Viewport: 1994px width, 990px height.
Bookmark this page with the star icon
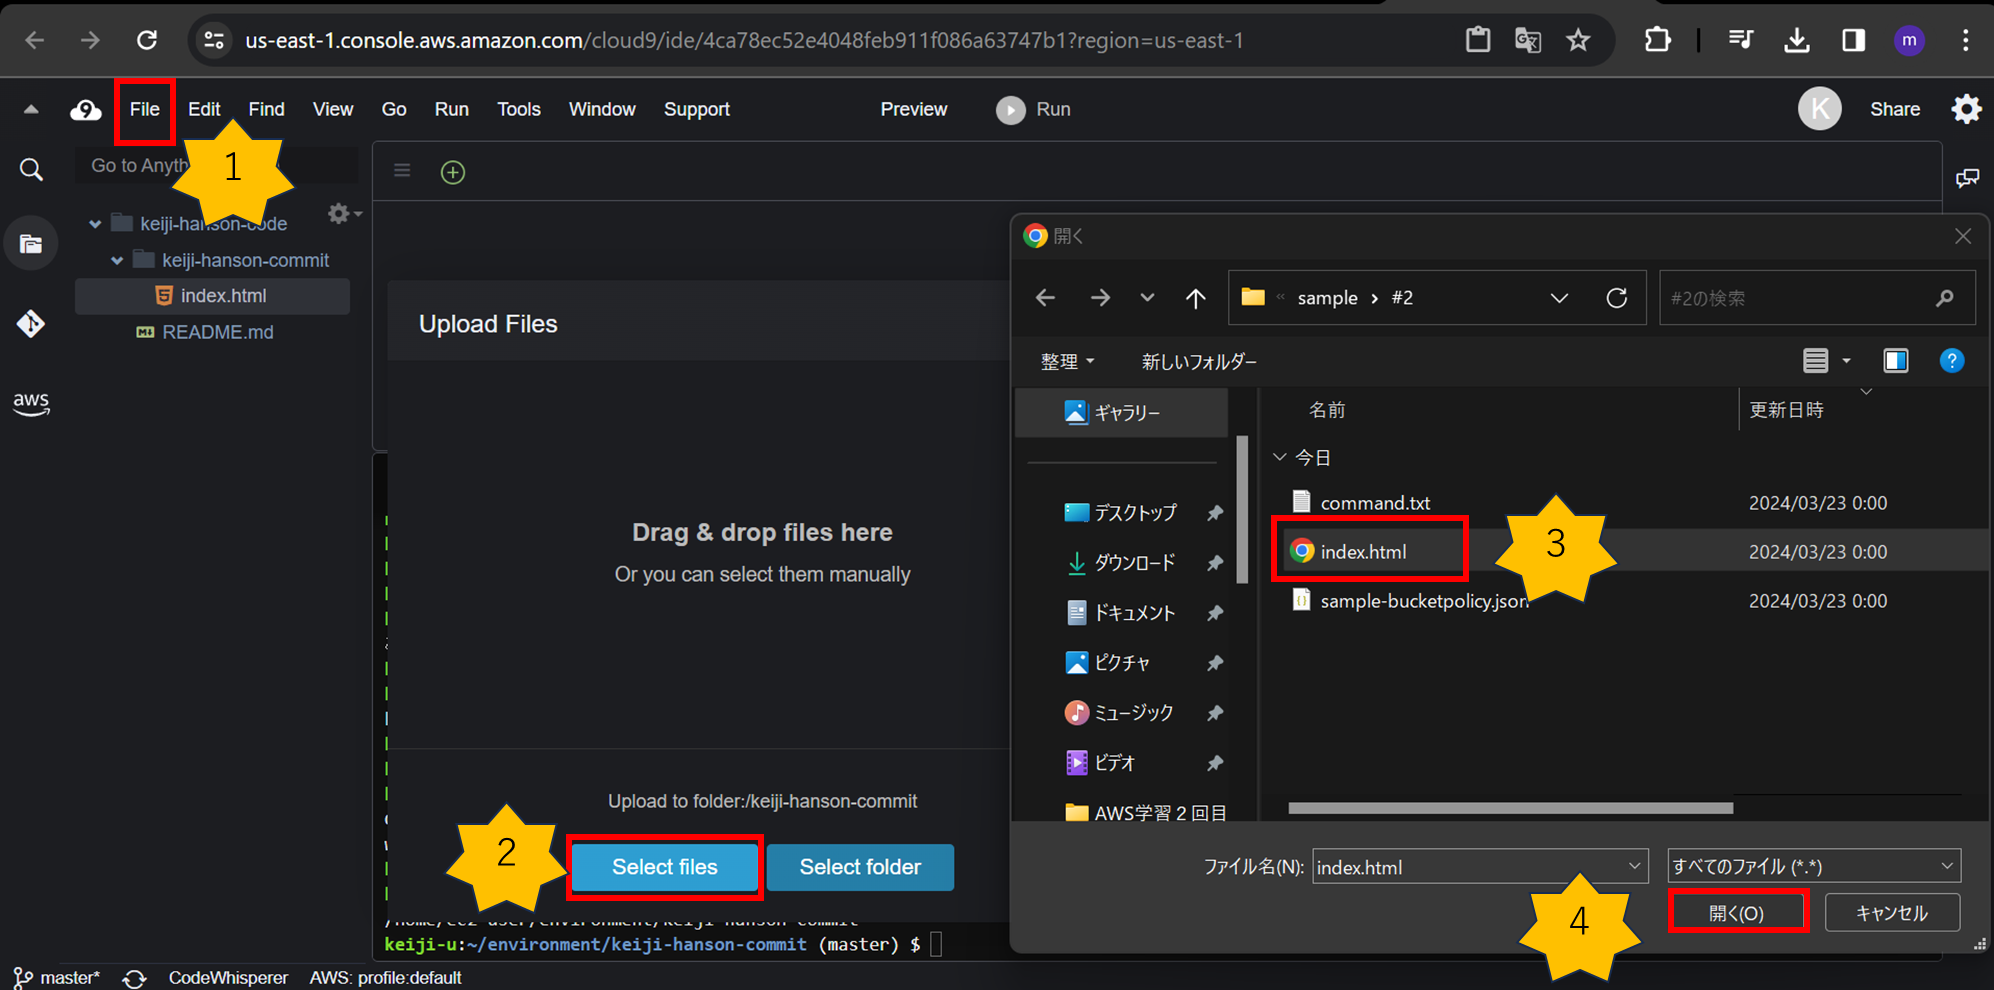pyautogui.click(x=1578, y=40)
